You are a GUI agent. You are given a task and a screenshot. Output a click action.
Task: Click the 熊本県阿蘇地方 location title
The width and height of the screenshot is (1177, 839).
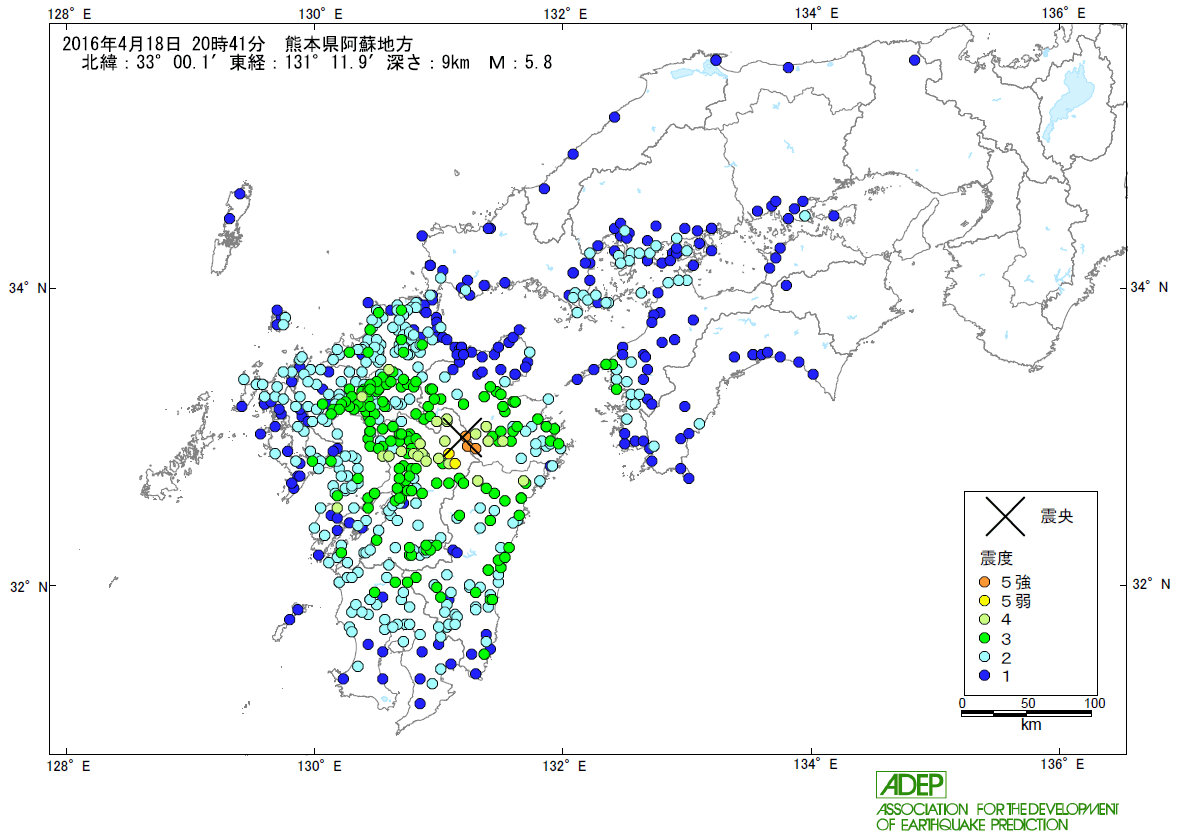pos(348,44)
